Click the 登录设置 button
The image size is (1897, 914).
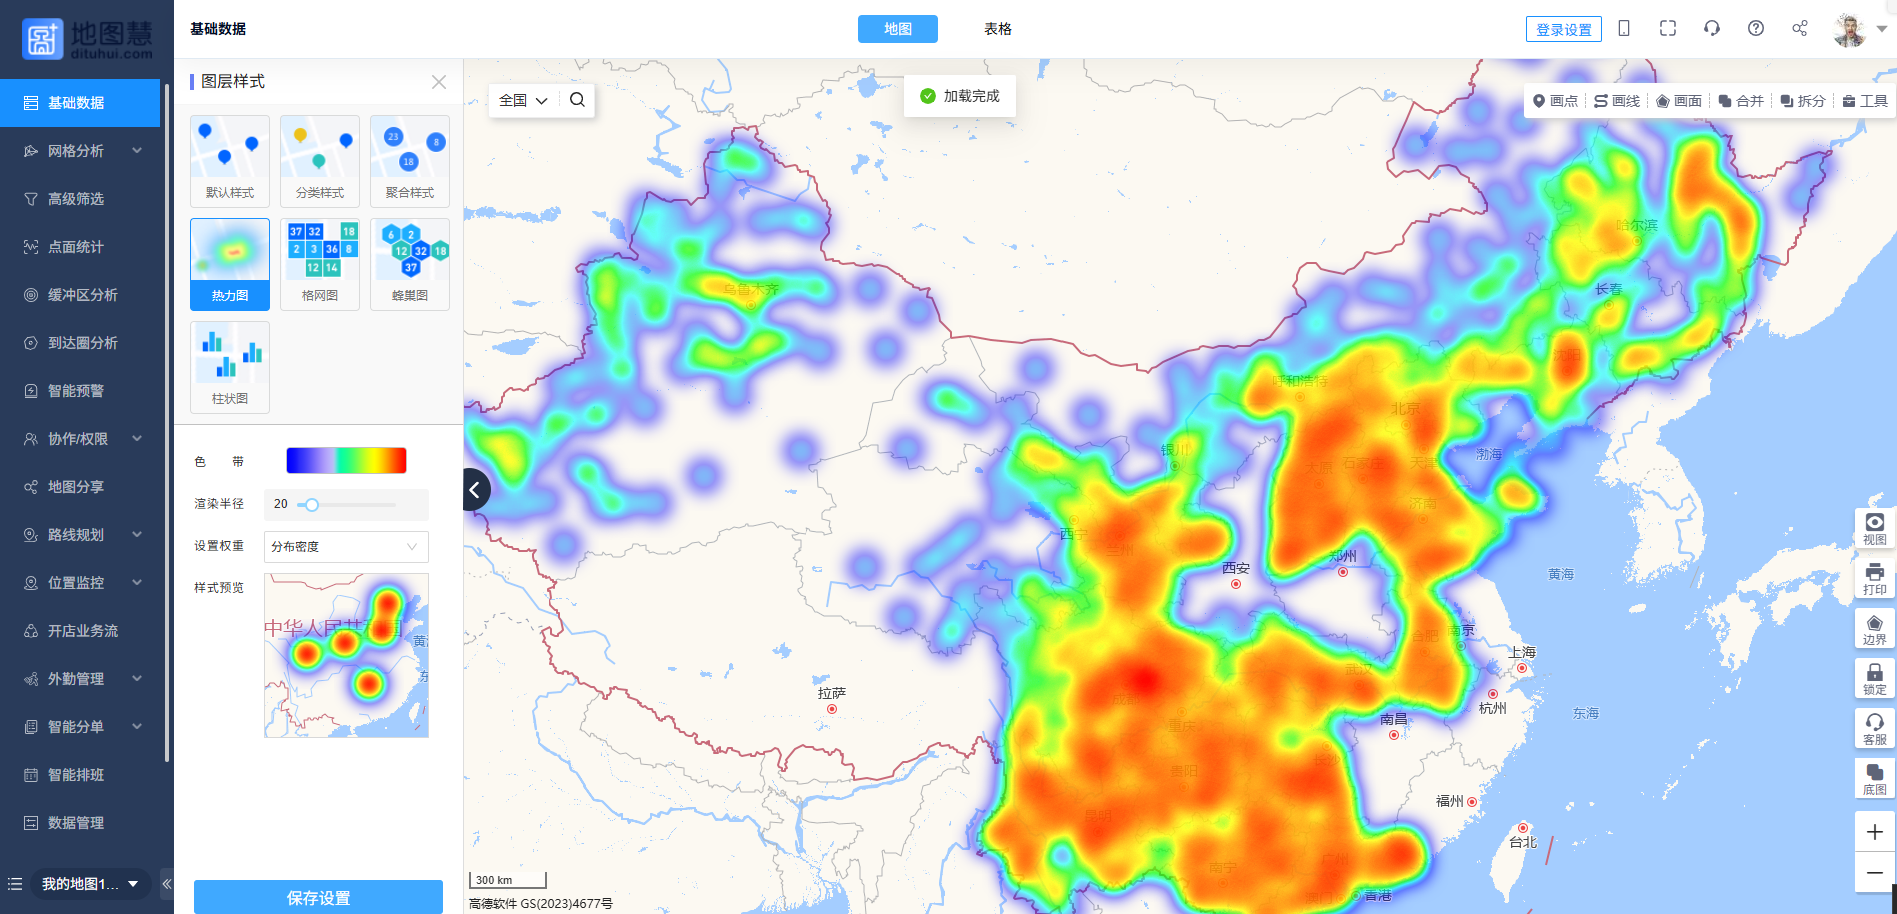coord(1563,29)
